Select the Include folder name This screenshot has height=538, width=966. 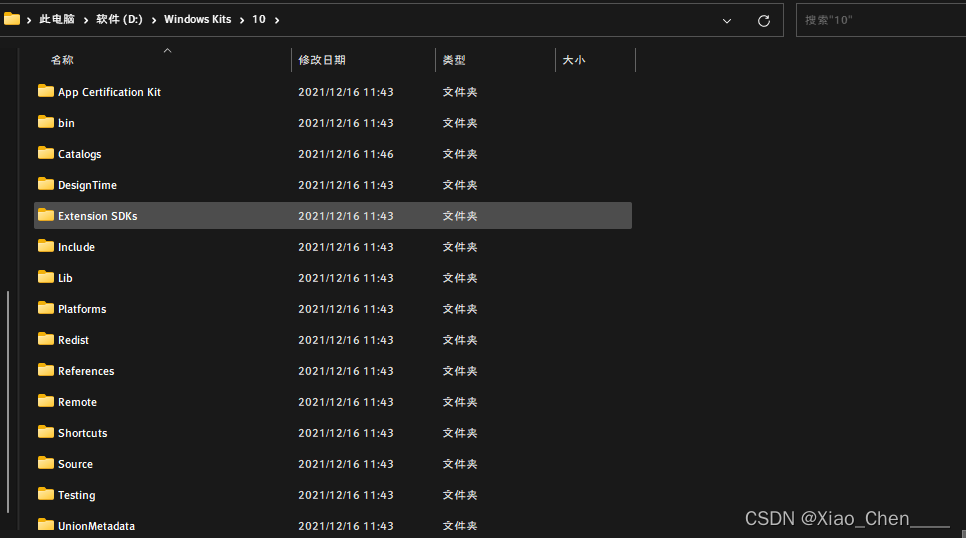point(76,247)
